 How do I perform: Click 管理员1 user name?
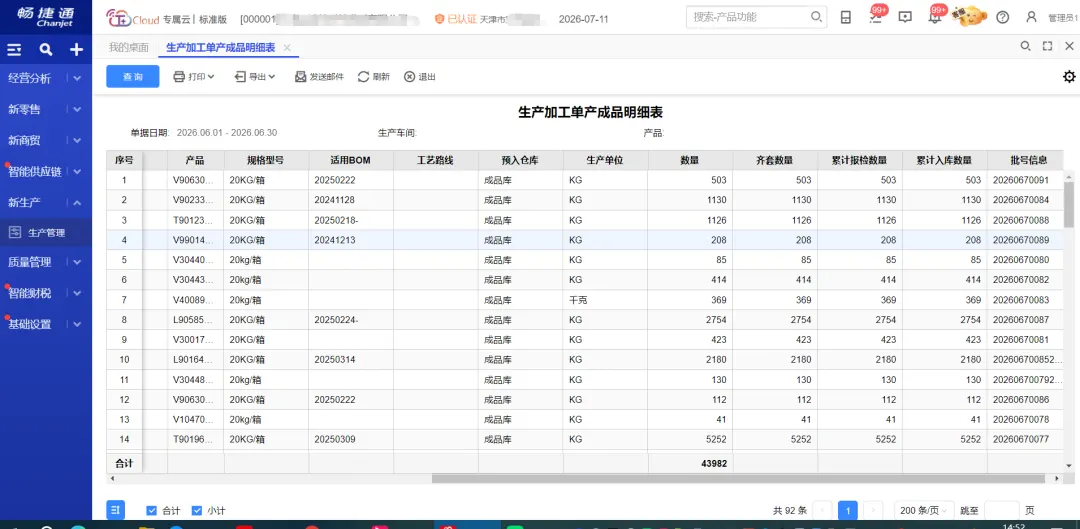(x=1063, y=18)
